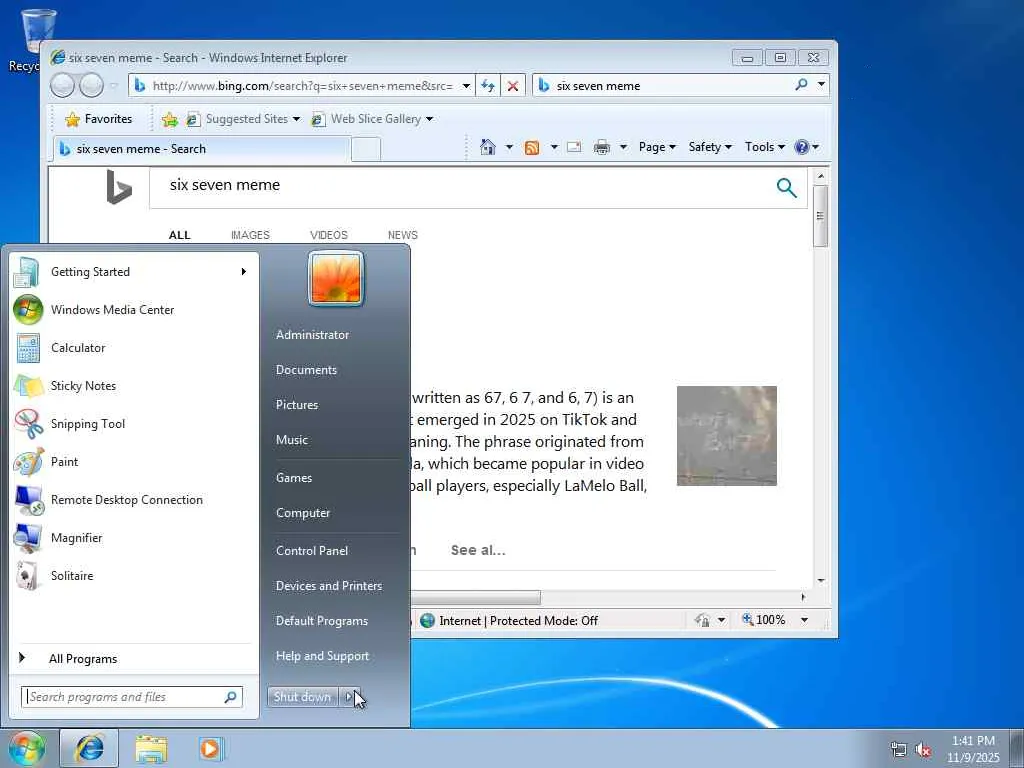
Task: Click the Bing logo on page
Action: 119,187
